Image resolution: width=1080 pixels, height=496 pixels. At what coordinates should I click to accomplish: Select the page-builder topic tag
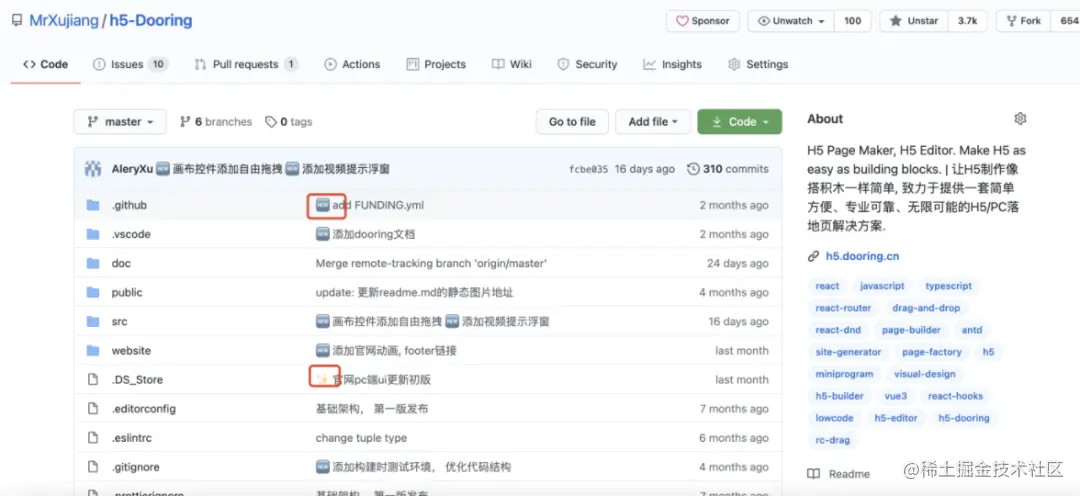(x=911, y=330)
